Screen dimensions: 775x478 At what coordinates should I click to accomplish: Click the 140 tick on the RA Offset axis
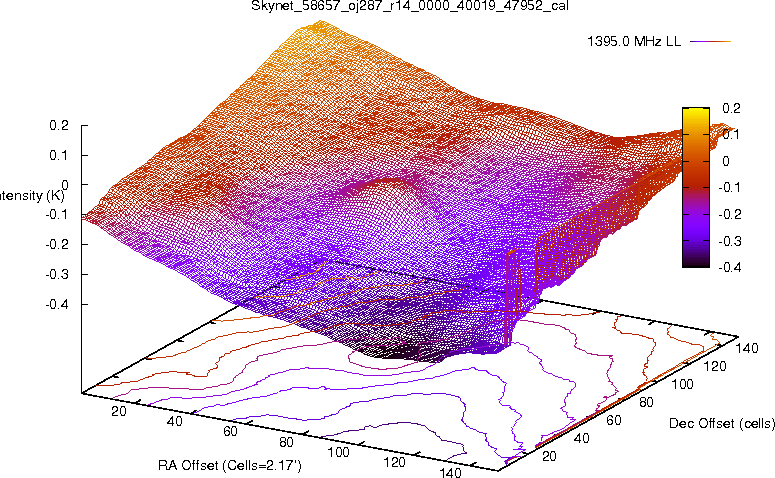click(x=450, y=473)
